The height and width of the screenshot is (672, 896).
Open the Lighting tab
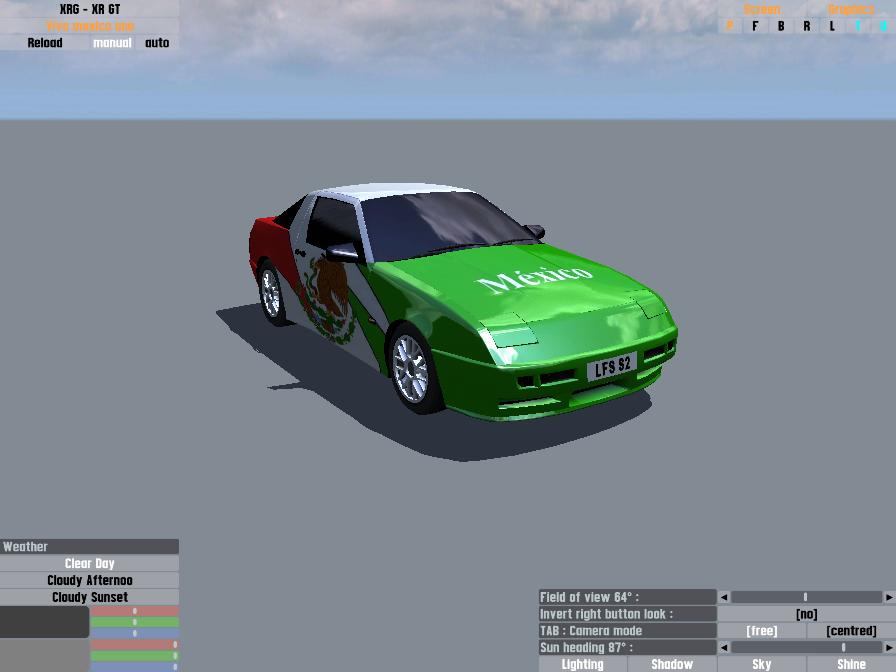(583, 664)
